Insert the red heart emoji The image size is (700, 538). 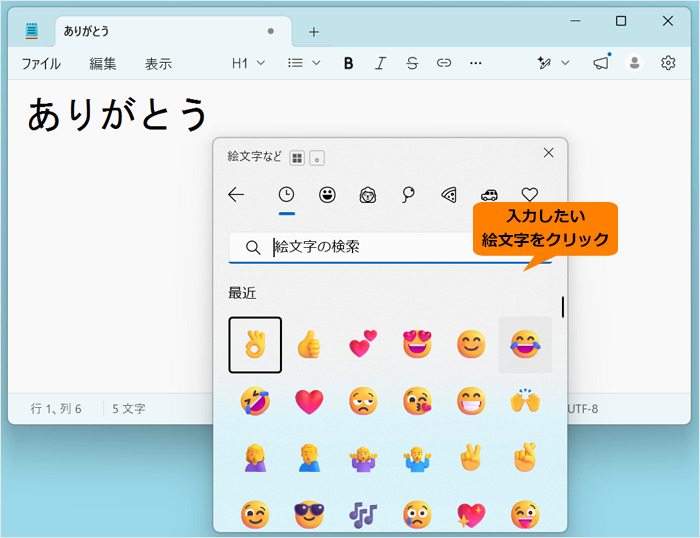[x=309, y=401]
